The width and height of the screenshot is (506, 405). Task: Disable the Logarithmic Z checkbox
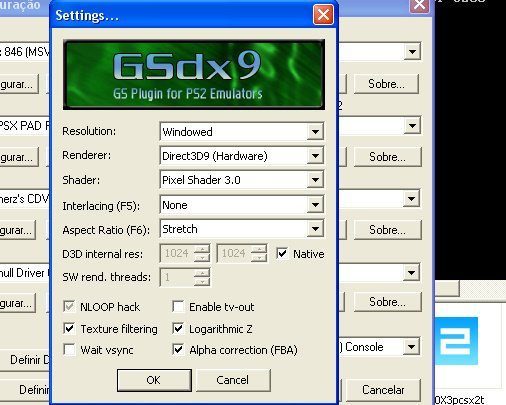(x=178, y=329)
